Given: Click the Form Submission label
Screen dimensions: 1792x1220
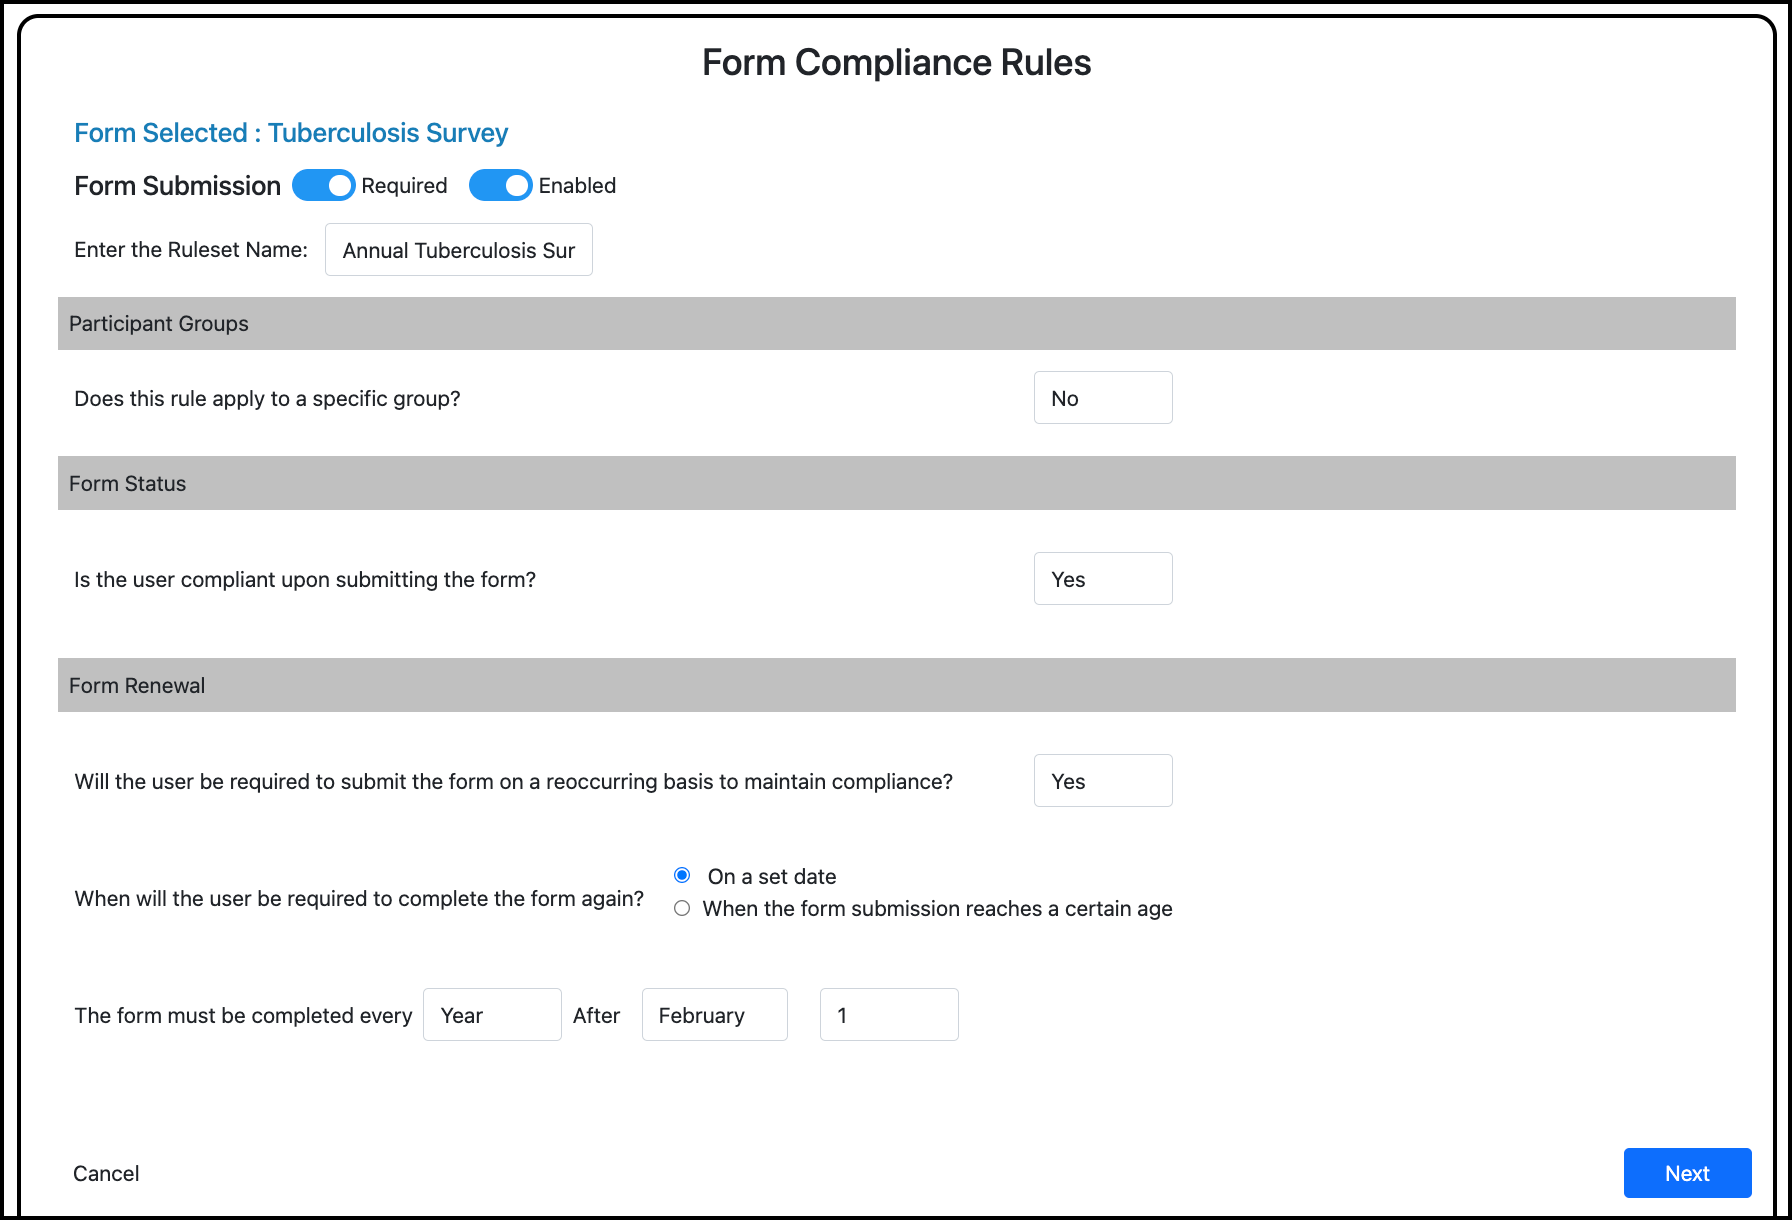Looking at the screenshot, I should point(177,186).
